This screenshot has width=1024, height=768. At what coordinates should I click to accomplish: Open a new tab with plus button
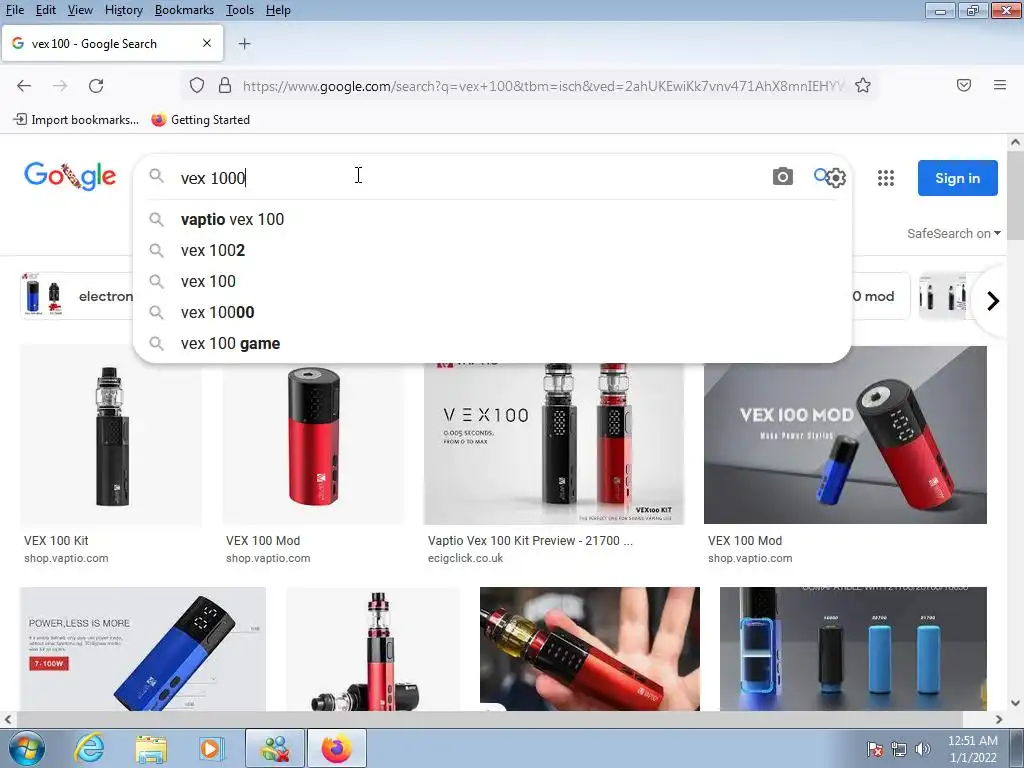click(244, 44)
